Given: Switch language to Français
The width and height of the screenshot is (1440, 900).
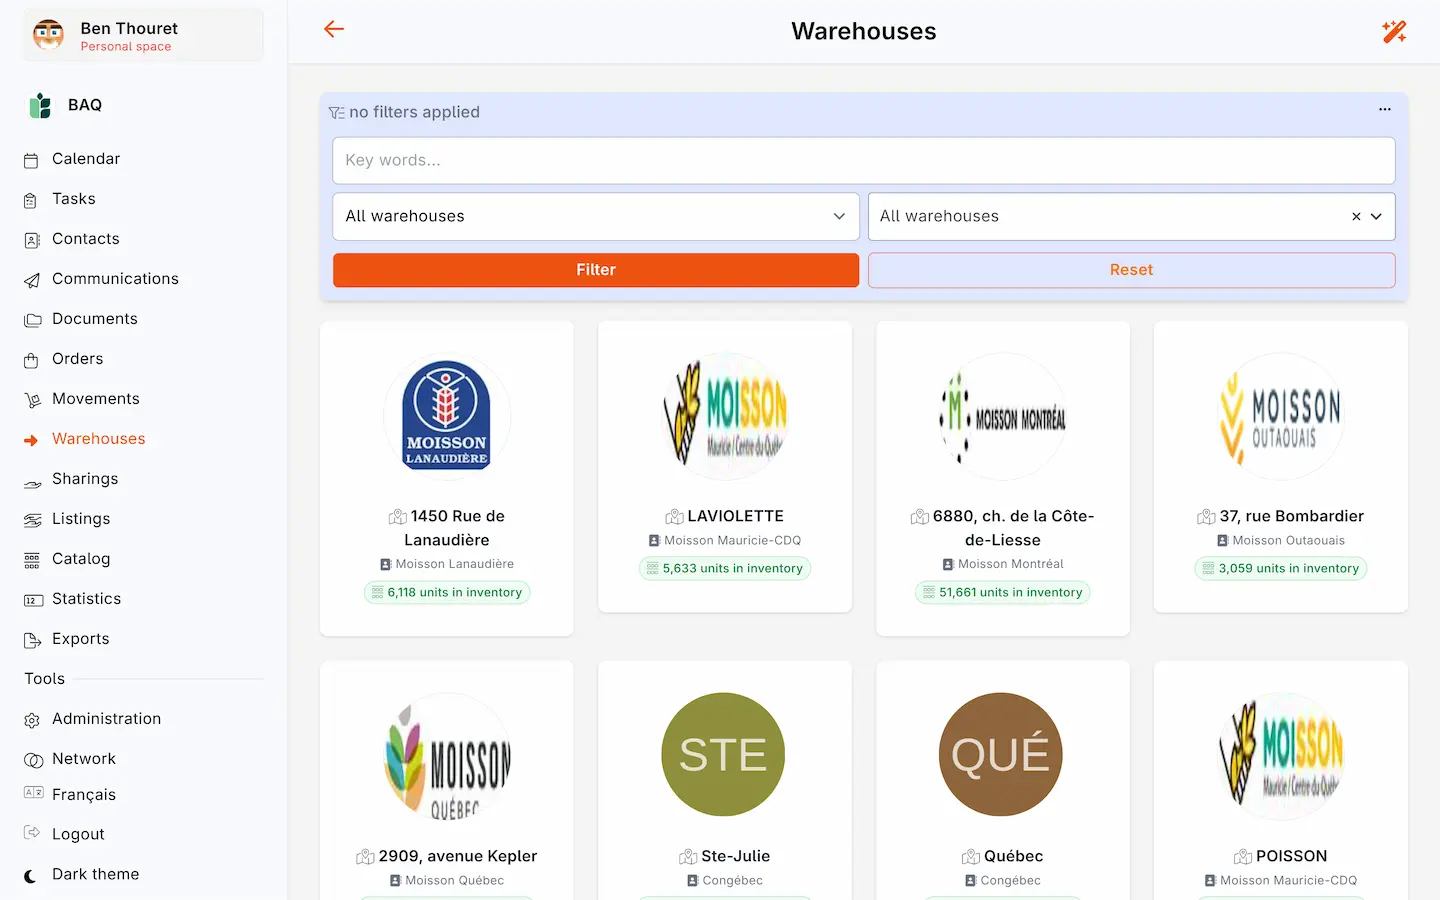Looking at the screenshot, I should pos(84,794).
